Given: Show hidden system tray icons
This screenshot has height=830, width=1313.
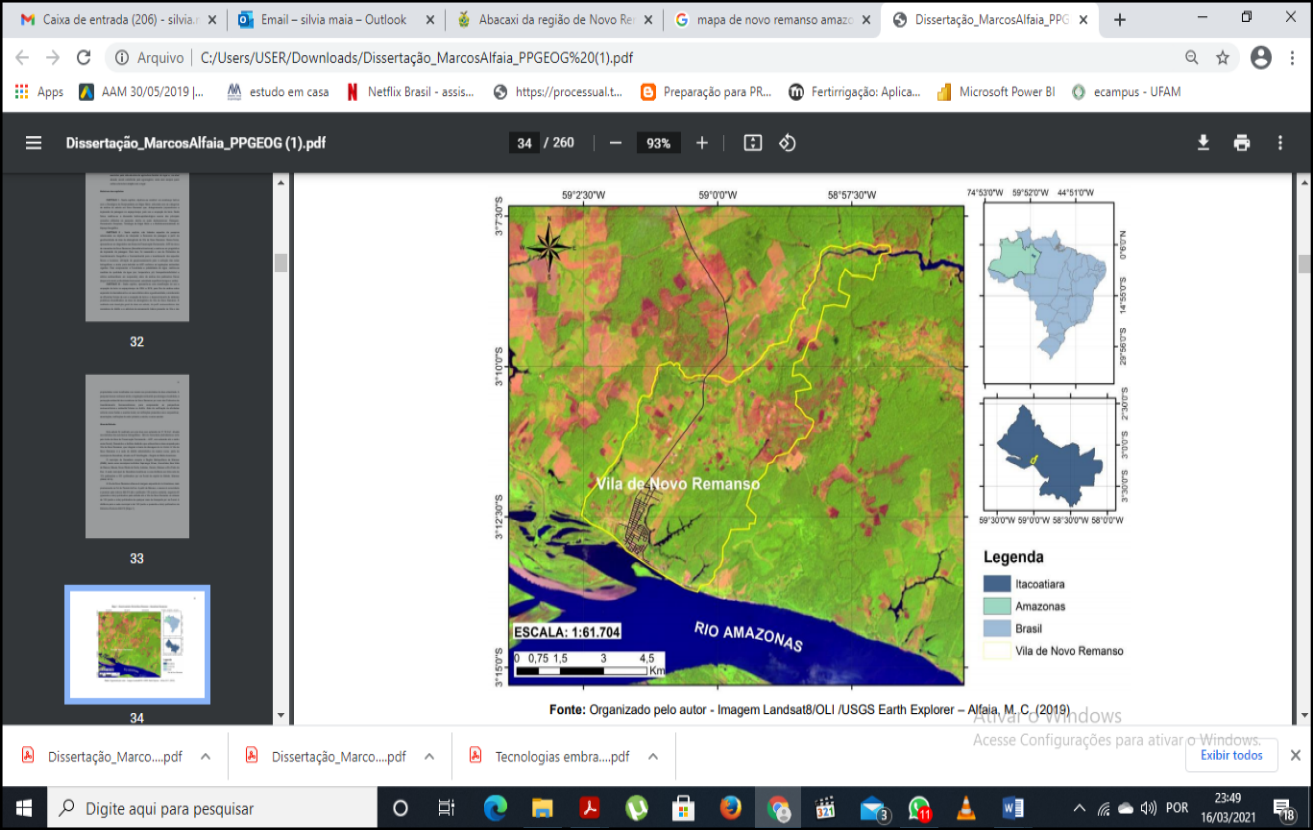Looking at the screenshot, I should pyautogui.click(x=1079, y=808).
